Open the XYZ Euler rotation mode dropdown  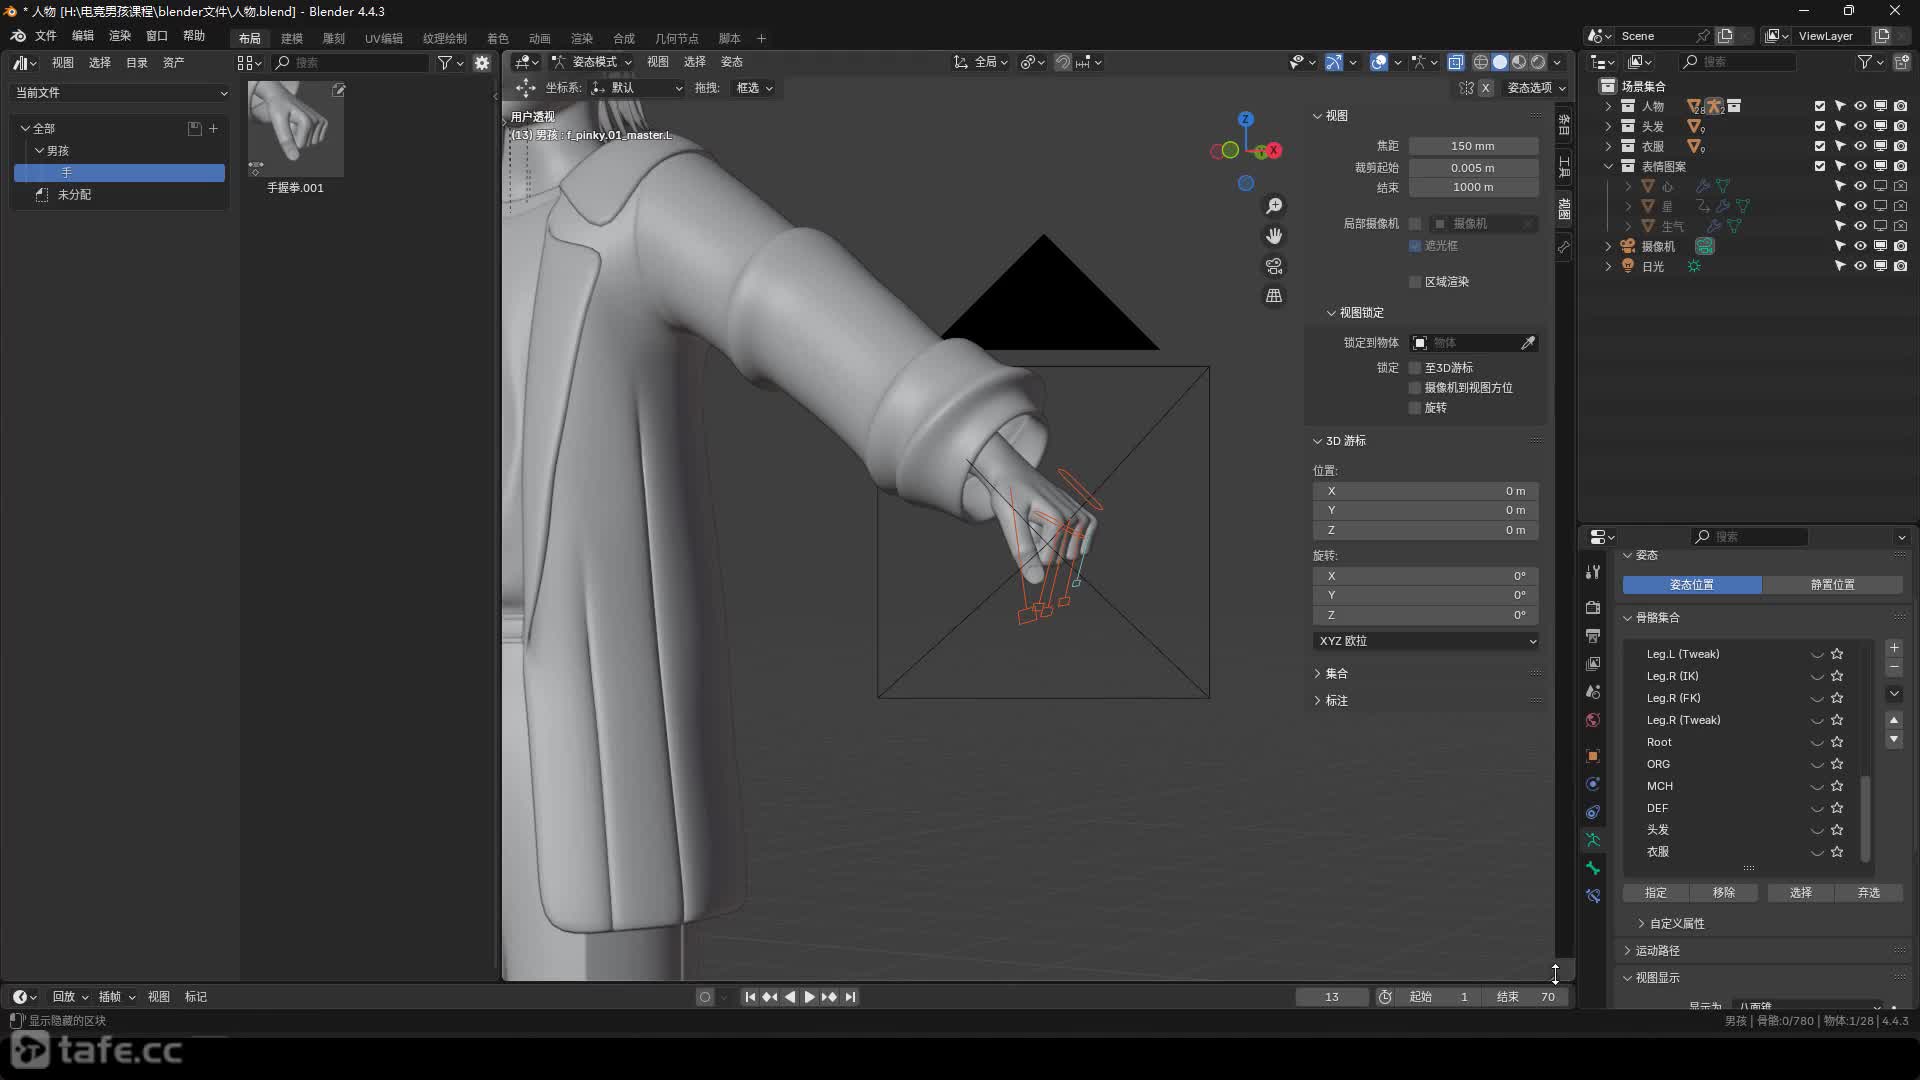pyautogui.click(x=1425, y=641)
